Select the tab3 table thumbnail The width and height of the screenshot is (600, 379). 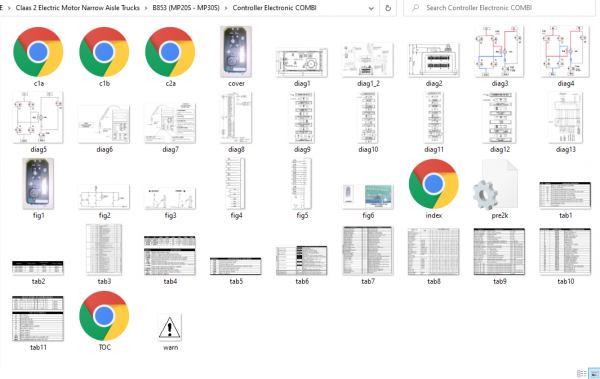104,250
